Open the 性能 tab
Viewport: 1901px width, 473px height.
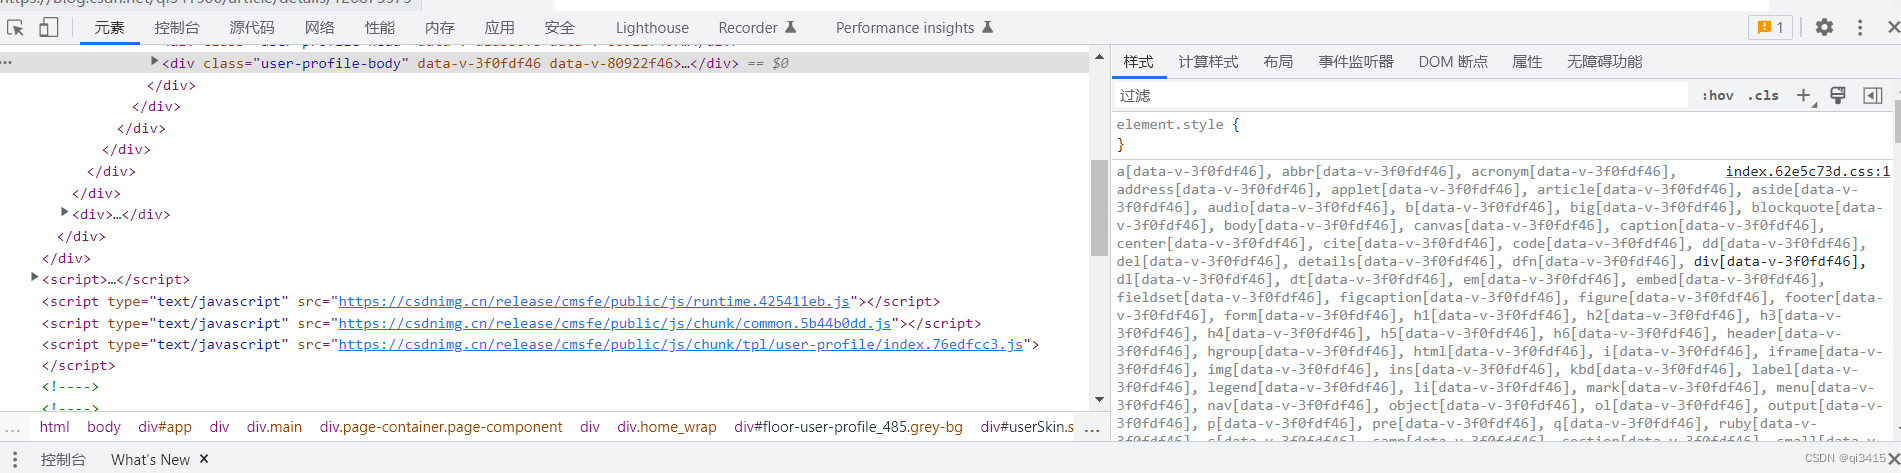[380, 28]
